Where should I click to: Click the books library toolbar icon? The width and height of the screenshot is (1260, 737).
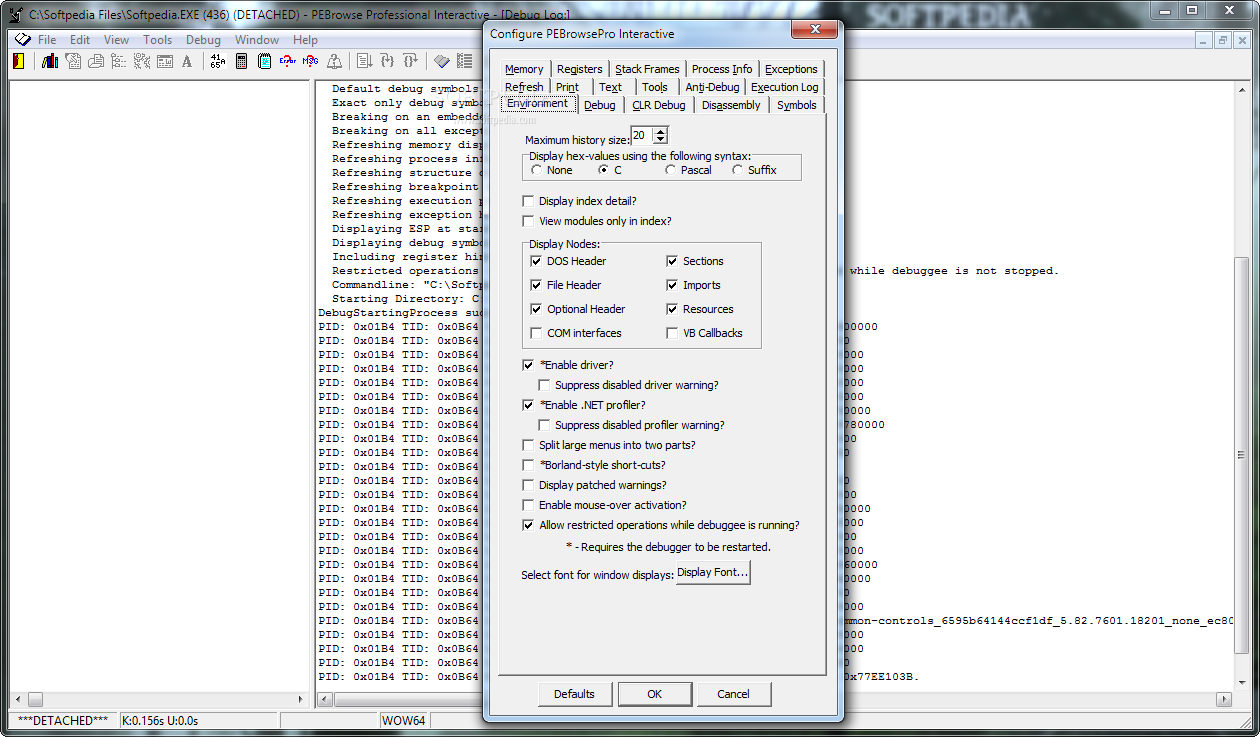point(50,61)
